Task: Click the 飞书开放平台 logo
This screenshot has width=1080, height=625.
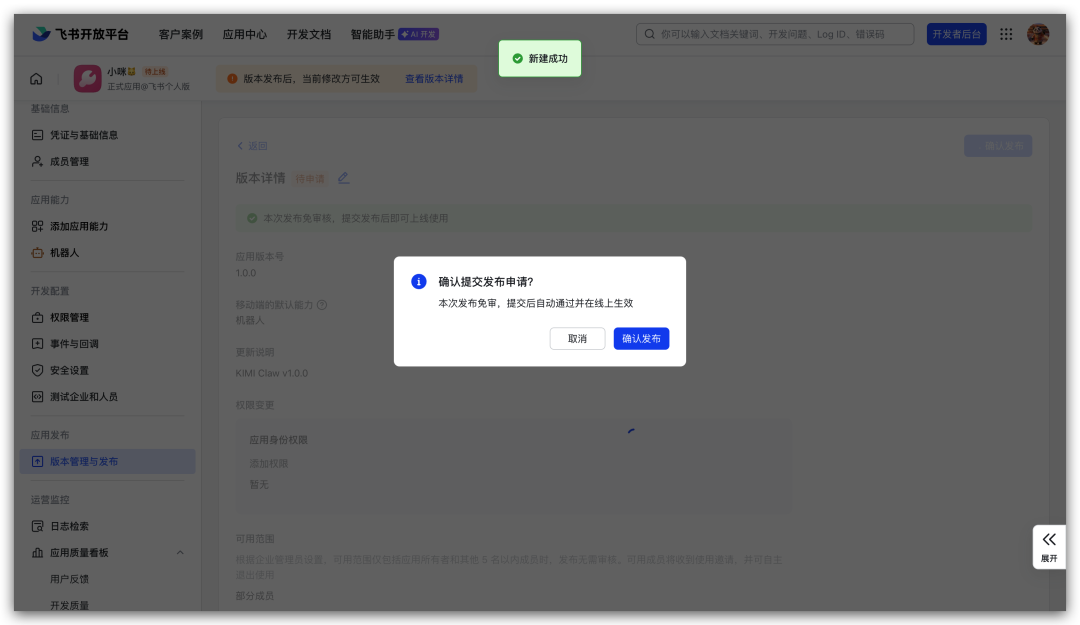Action: (80, 34)
